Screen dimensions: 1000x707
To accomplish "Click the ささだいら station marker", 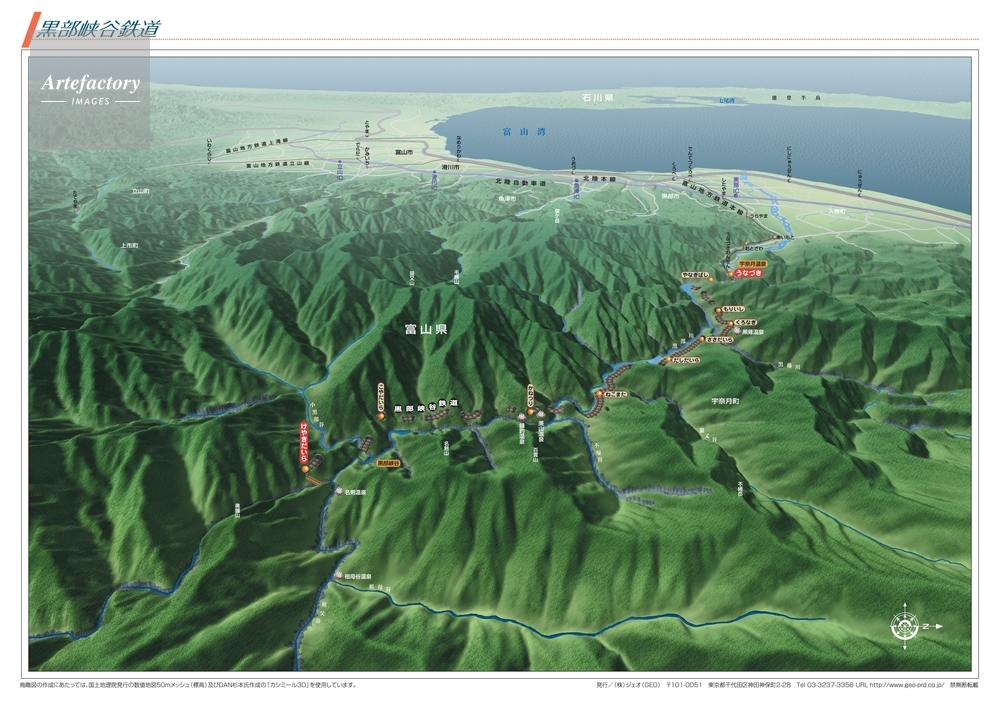I will click(703, 340).
